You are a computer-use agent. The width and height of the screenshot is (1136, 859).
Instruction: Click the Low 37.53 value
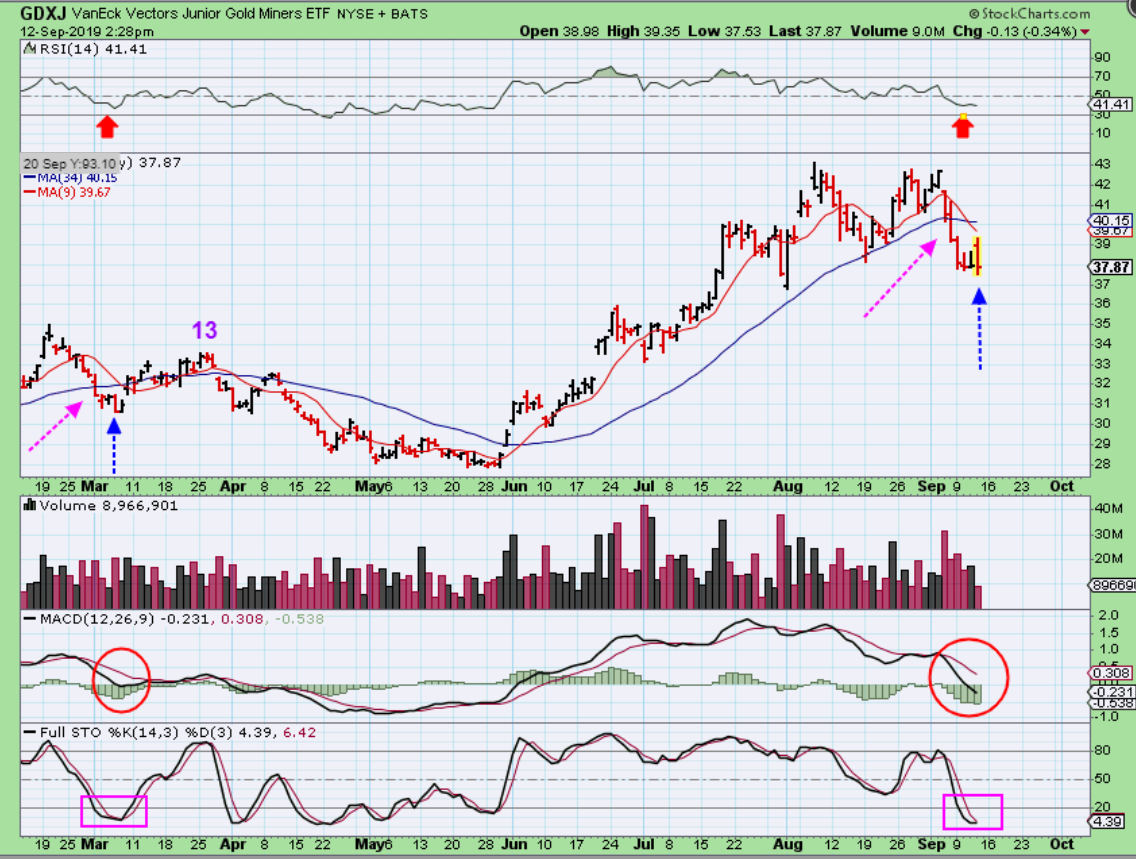pos(722,31)
